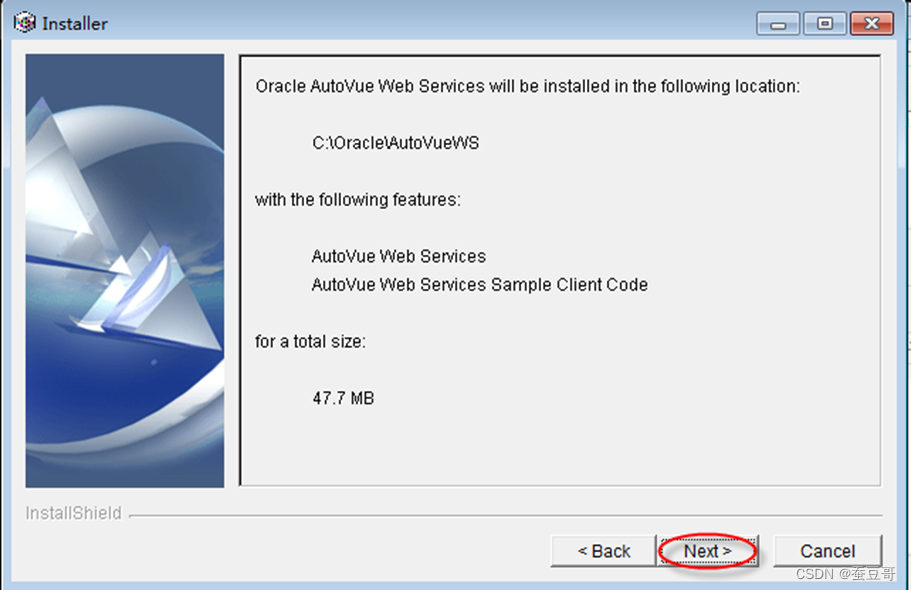The height and width of the screenshot is (590, 911).
Task: Click the Installer window title text
Action: pos(75,24)
